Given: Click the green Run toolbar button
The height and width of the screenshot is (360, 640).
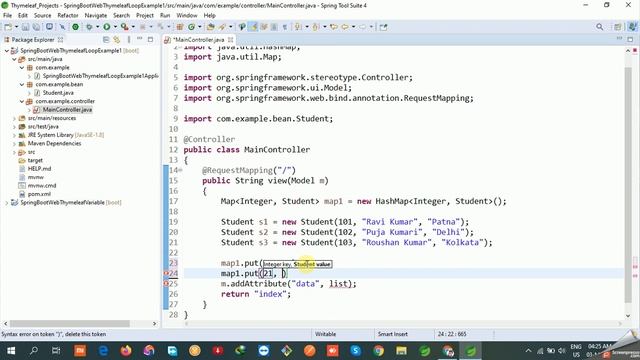Looking at the screenshot, I should [107, 27].
